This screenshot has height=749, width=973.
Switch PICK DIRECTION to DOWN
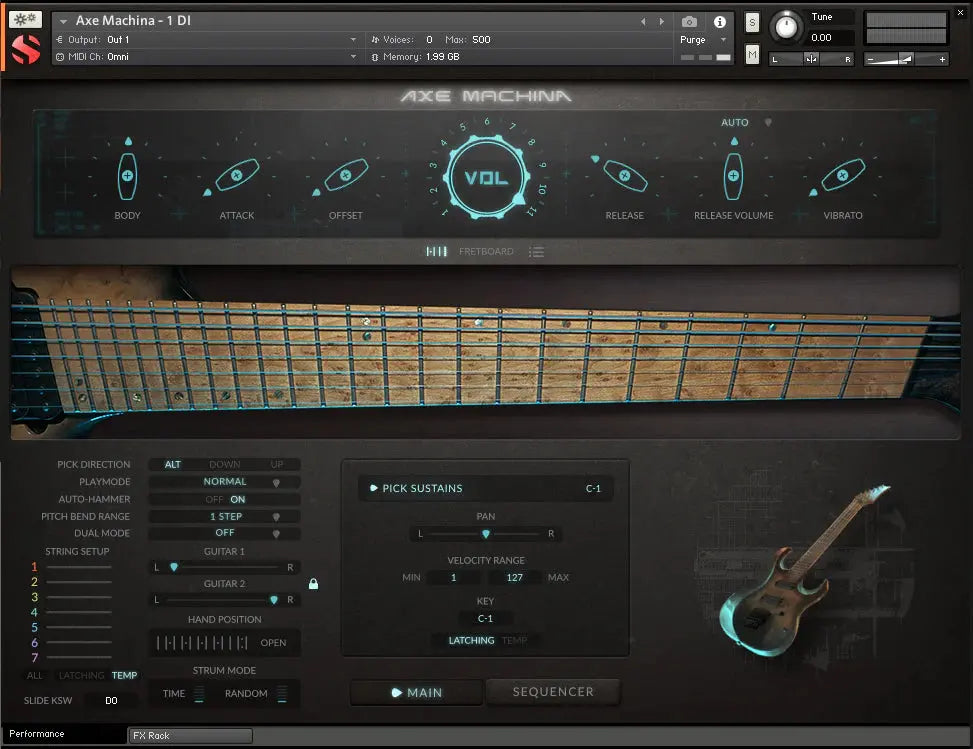[x=226, y=464]
